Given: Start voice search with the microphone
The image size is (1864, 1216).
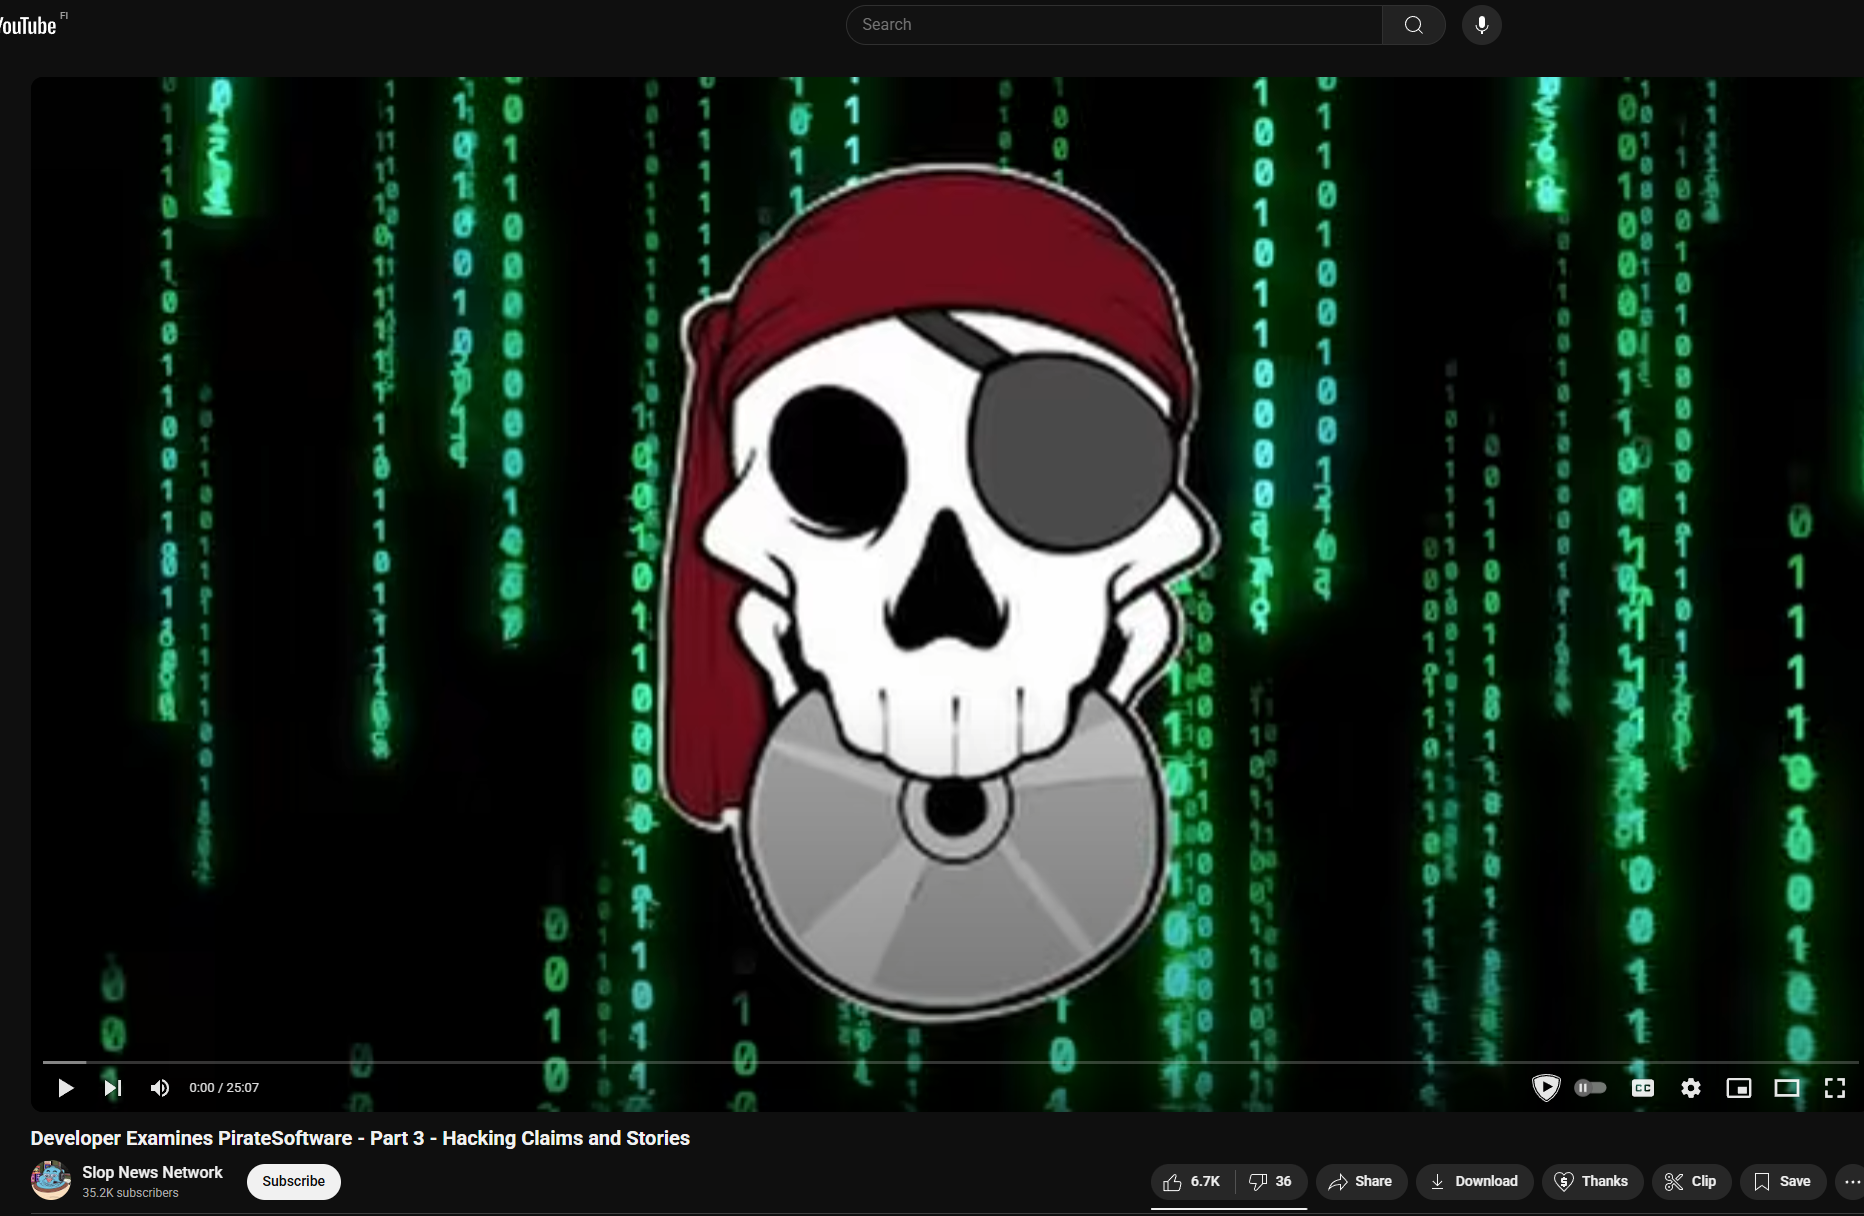Looking at the screenshot, I should point(1481,25).
